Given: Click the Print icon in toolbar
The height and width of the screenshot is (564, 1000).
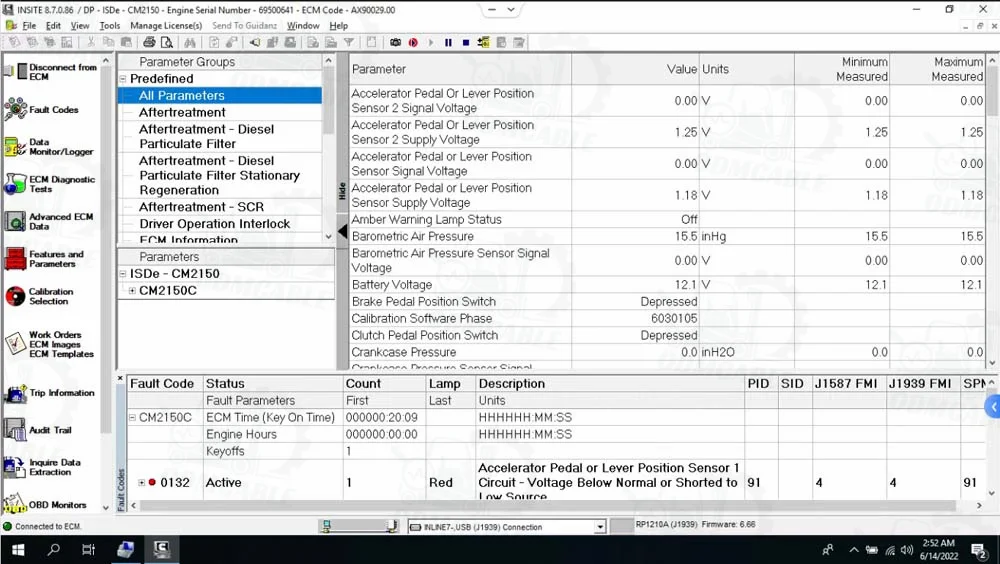Looking at the screenshot, I should [149, 42].
